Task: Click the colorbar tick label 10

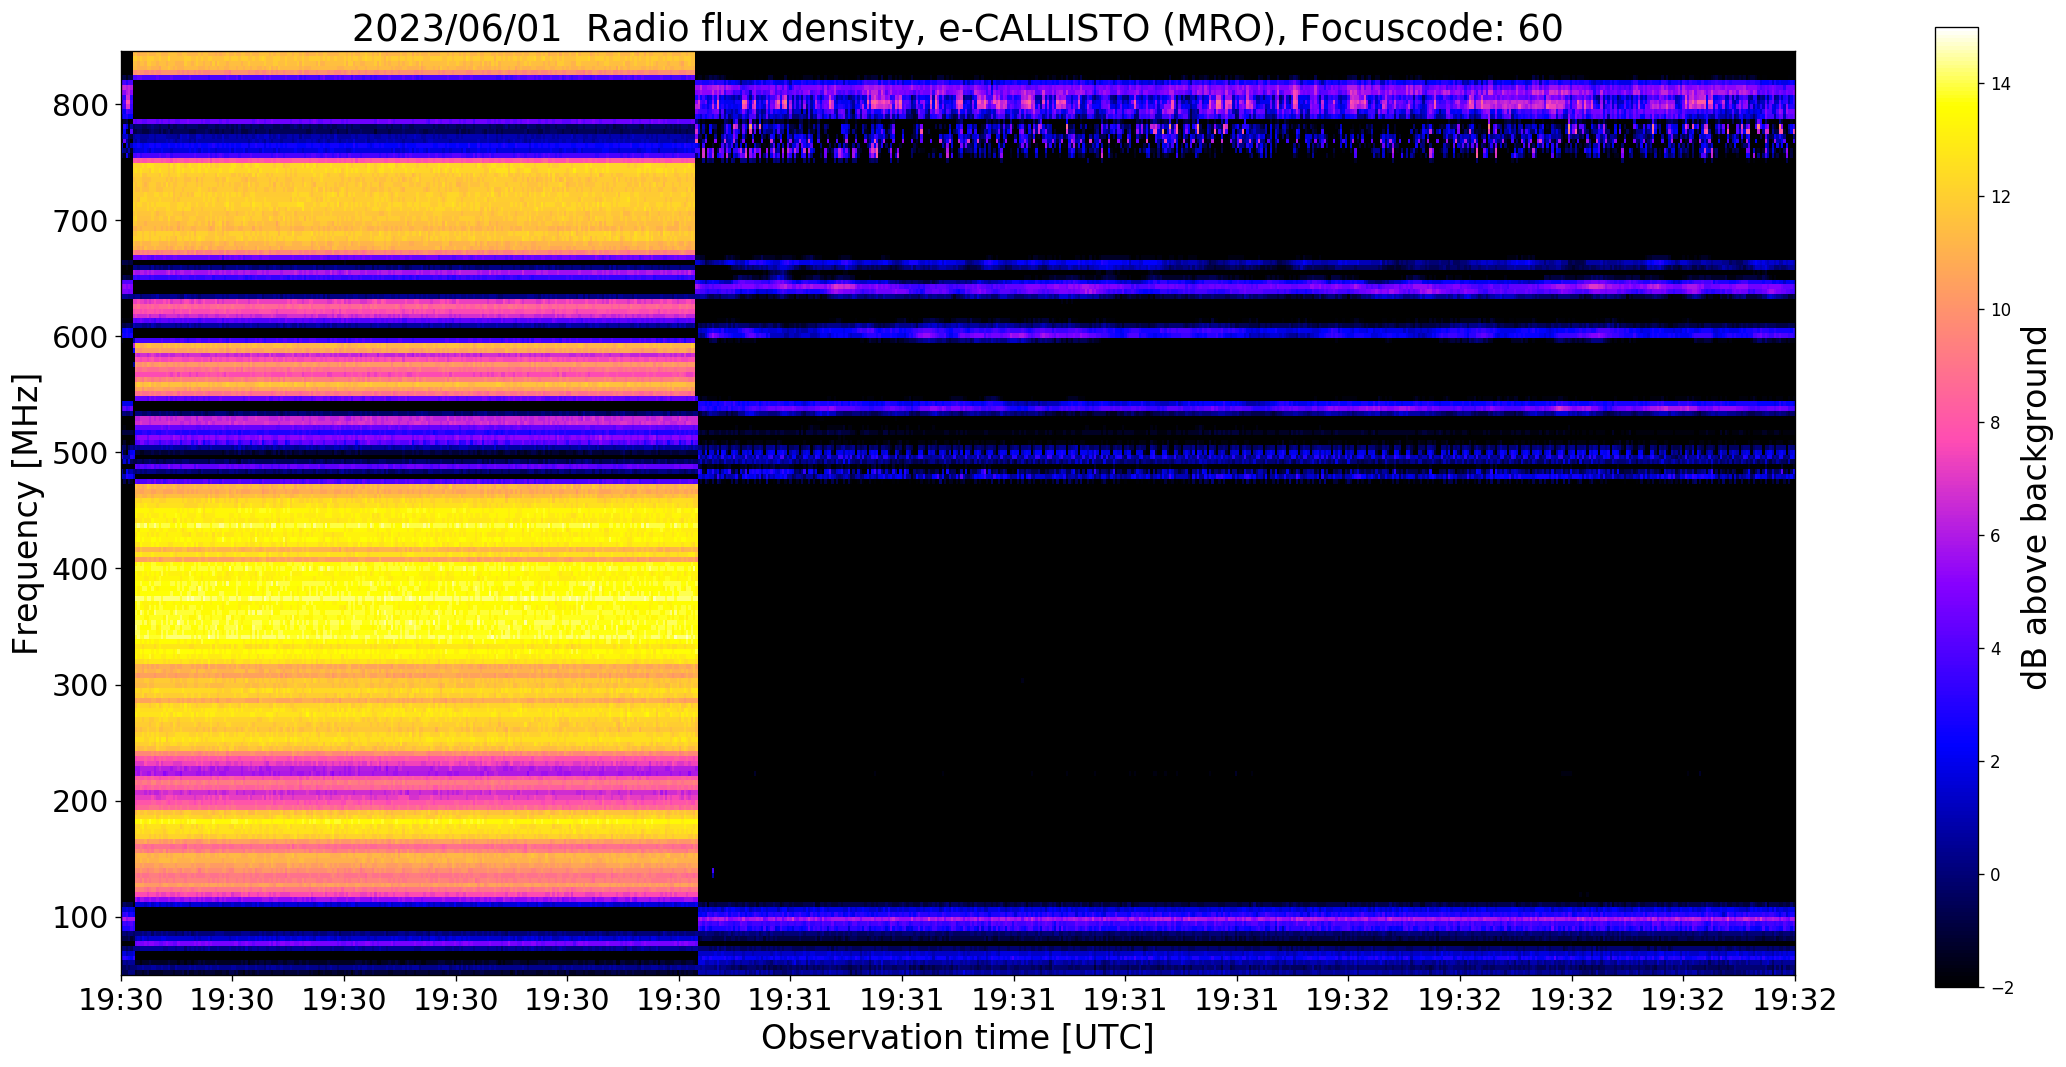Action: pos(2001,310)
